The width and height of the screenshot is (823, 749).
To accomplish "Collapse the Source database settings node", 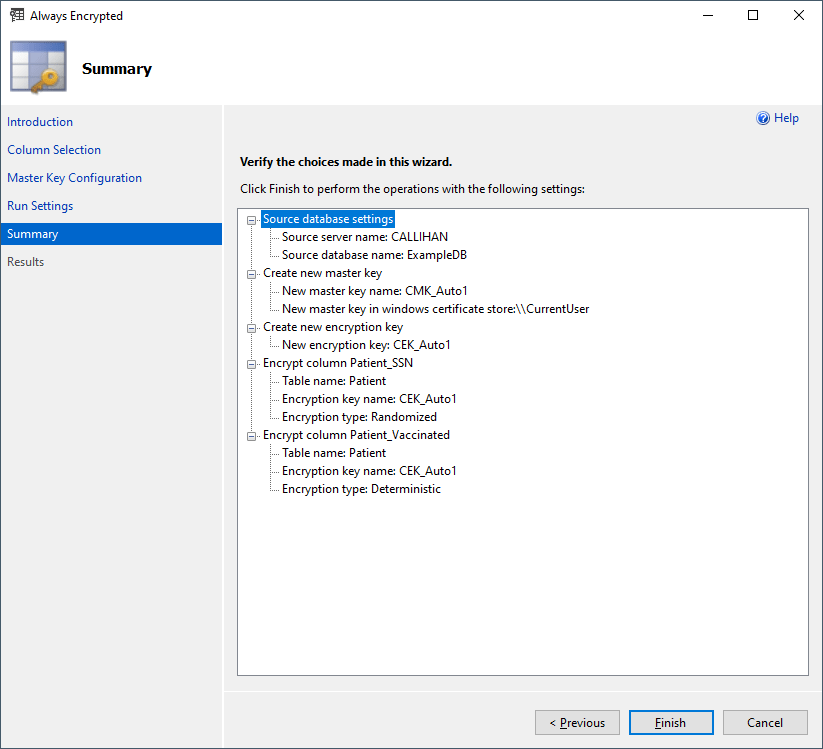I will pyautogui.click(x=252, y=219).
